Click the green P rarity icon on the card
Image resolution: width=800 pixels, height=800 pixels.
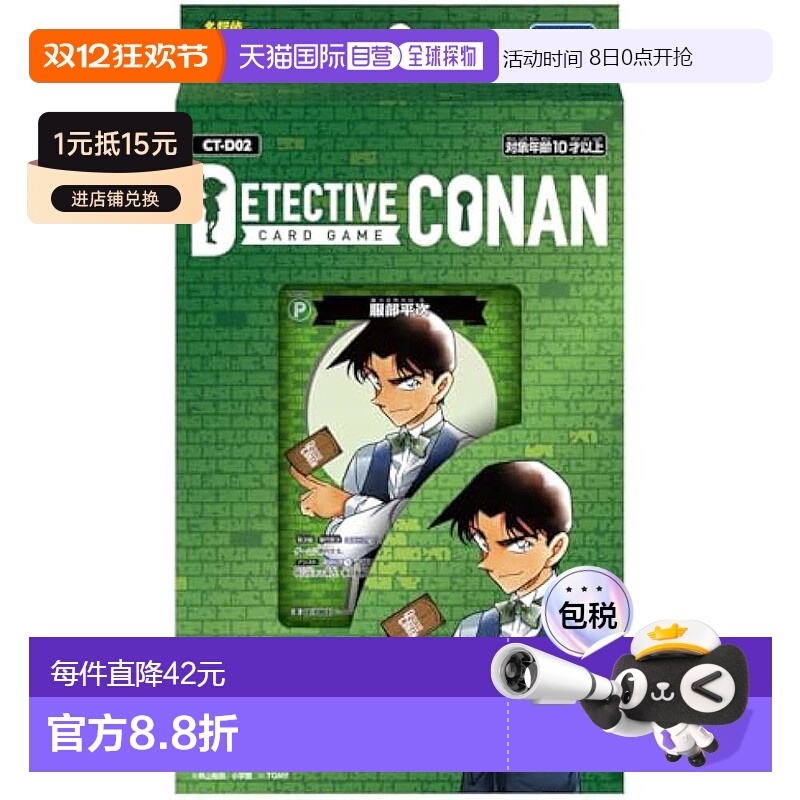click(x=299, y=310)
